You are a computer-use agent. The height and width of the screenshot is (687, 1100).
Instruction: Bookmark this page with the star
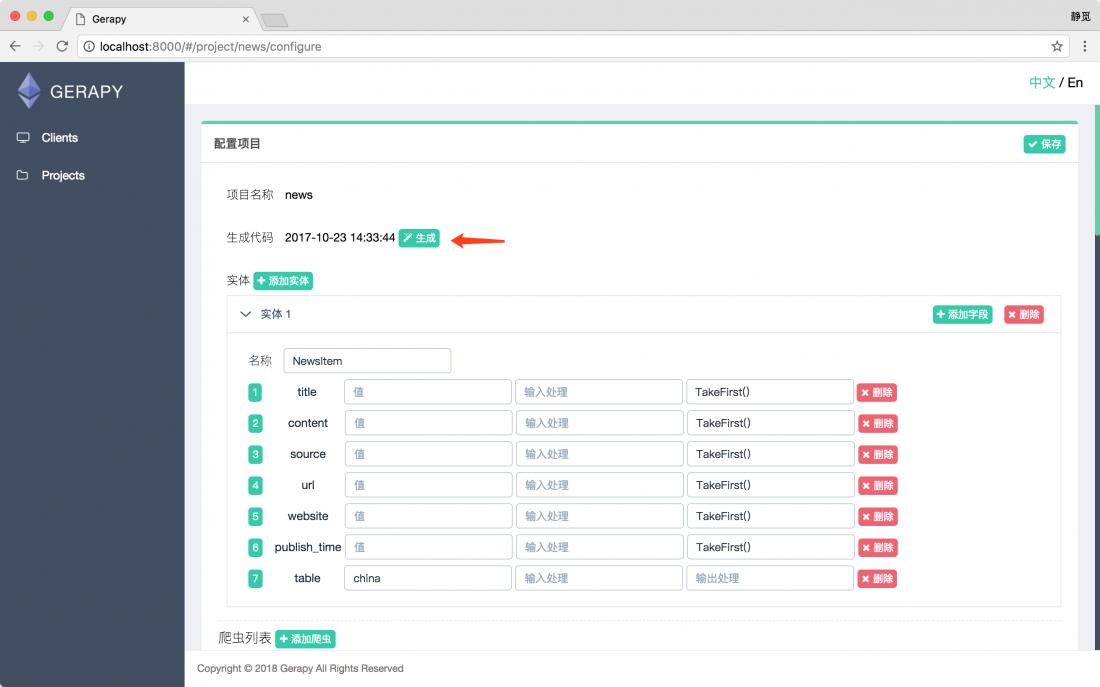[1057, 46]
